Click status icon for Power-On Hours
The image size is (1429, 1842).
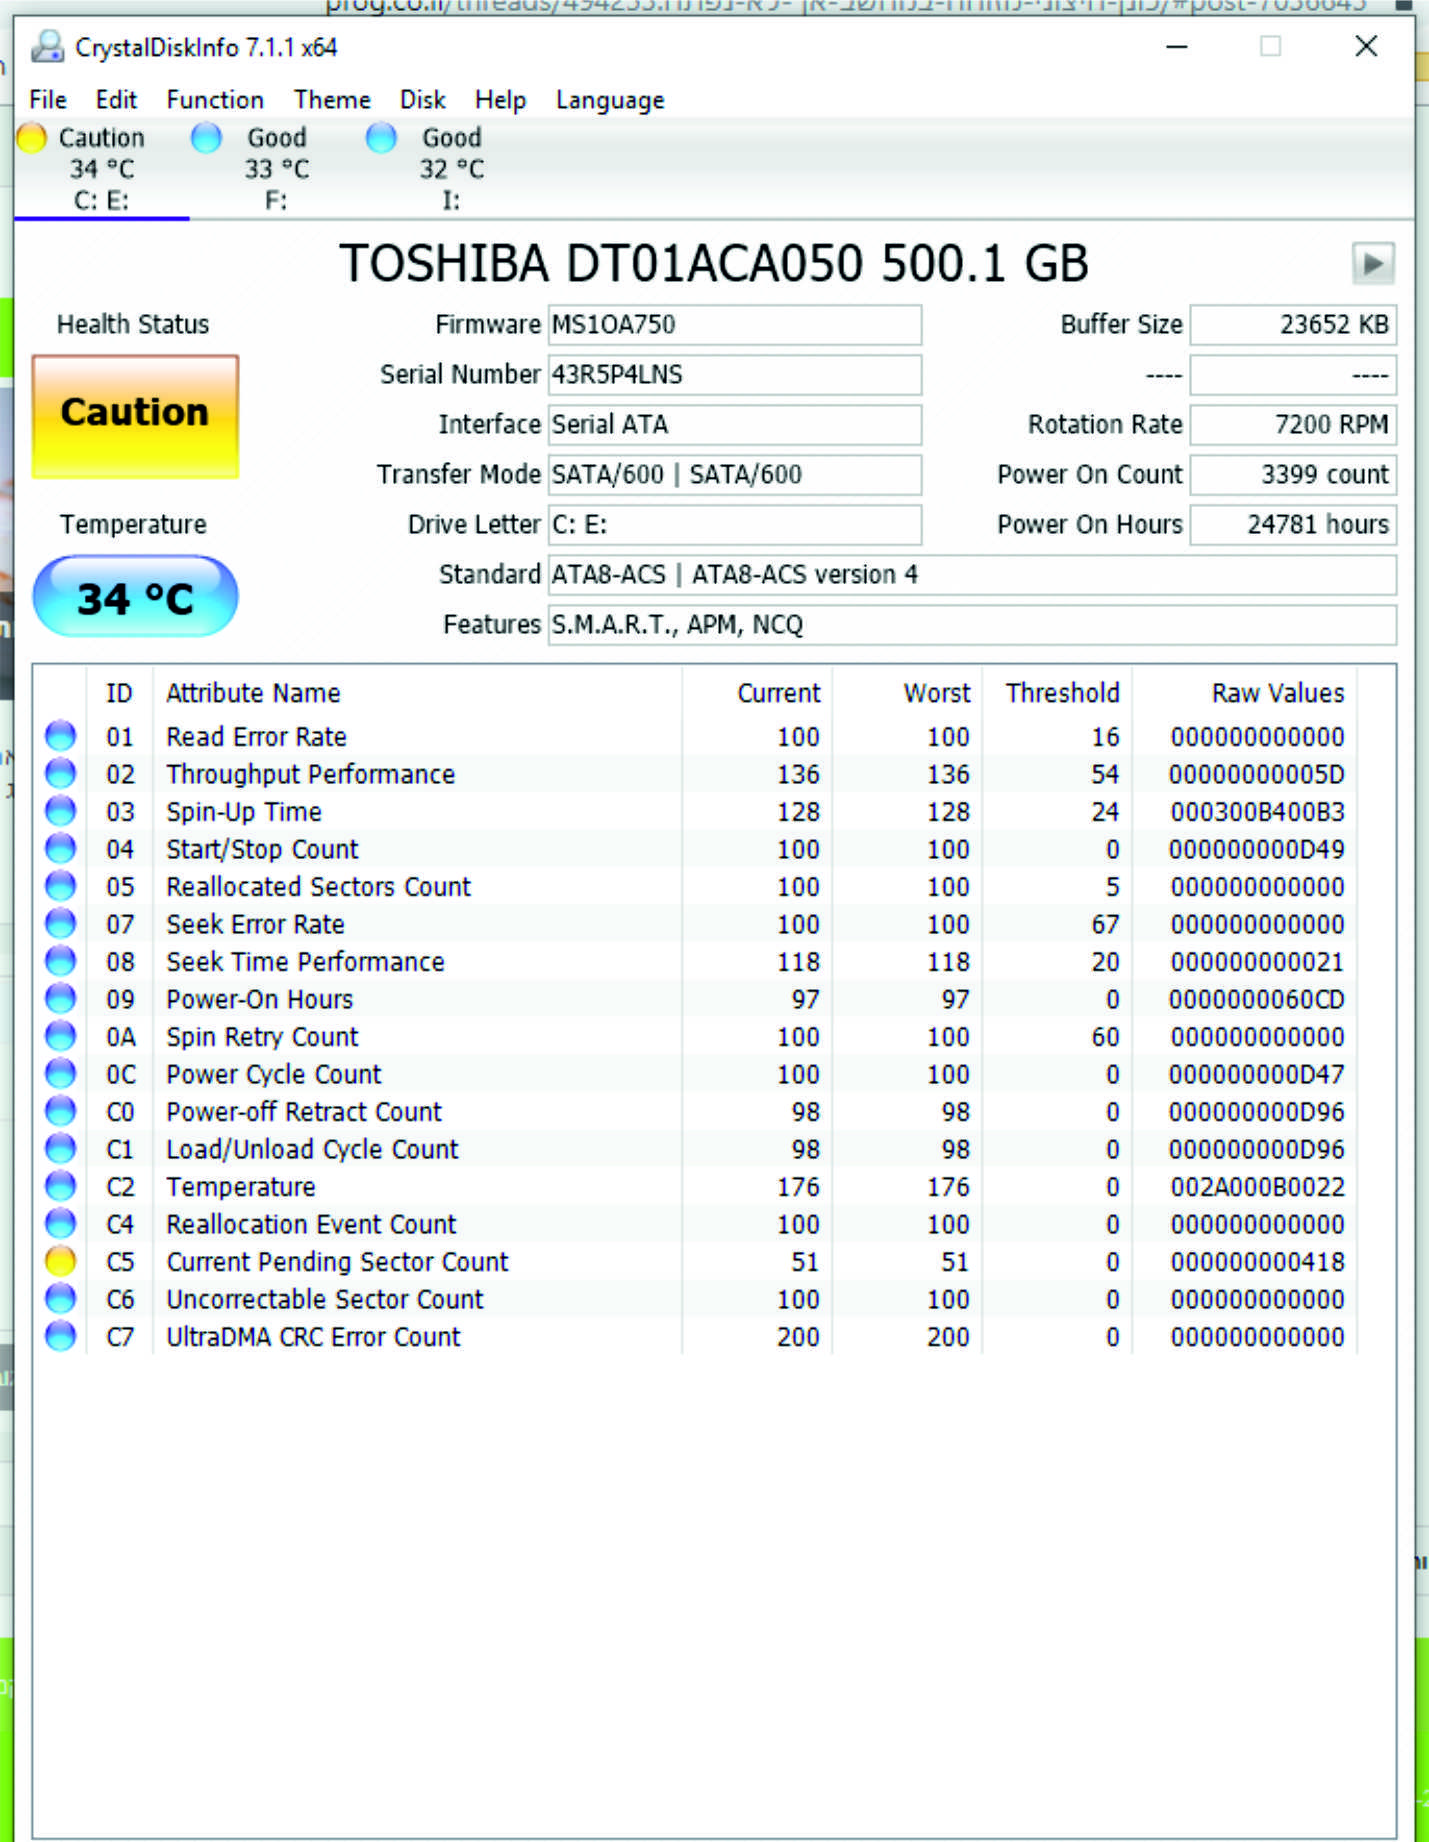click(61, 998)
